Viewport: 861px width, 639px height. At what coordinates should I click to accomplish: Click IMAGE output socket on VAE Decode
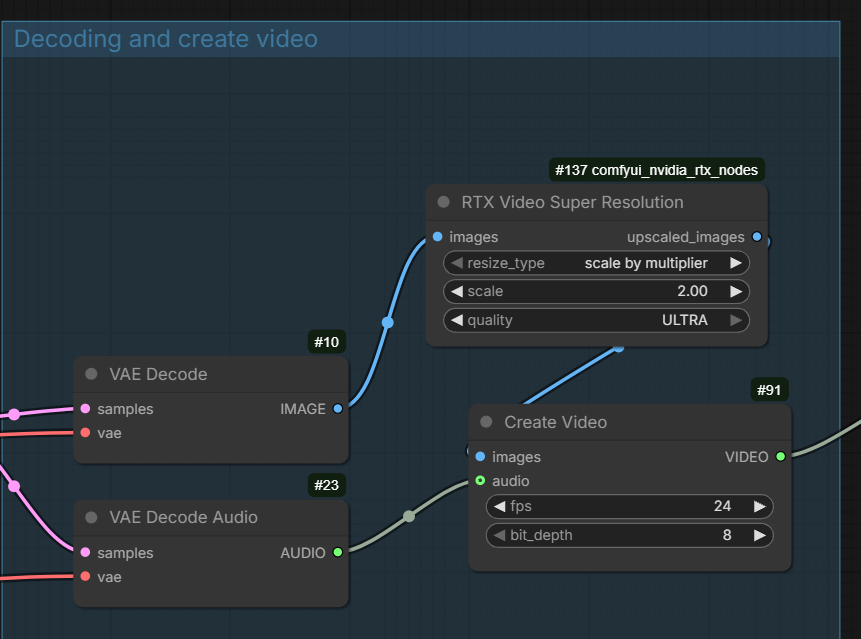(x=338, y=408)
